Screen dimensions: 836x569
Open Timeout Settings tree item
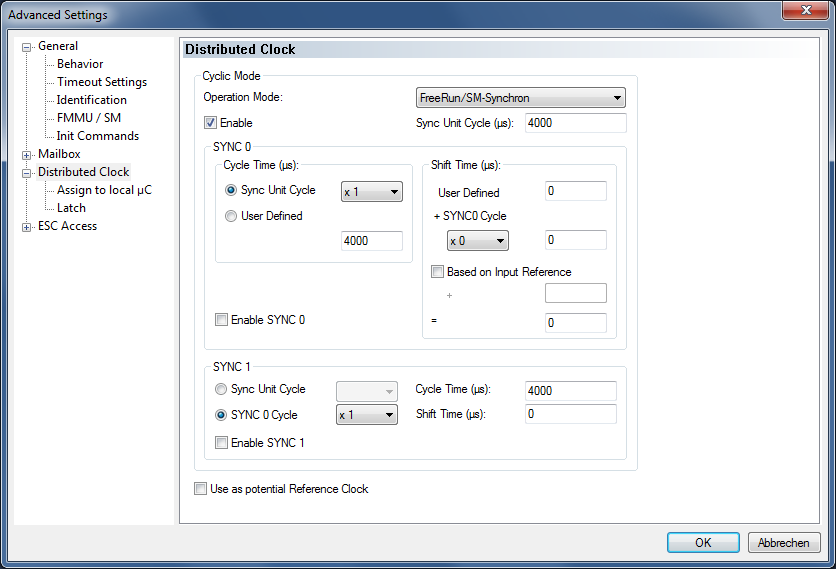[x=102, y=82]
